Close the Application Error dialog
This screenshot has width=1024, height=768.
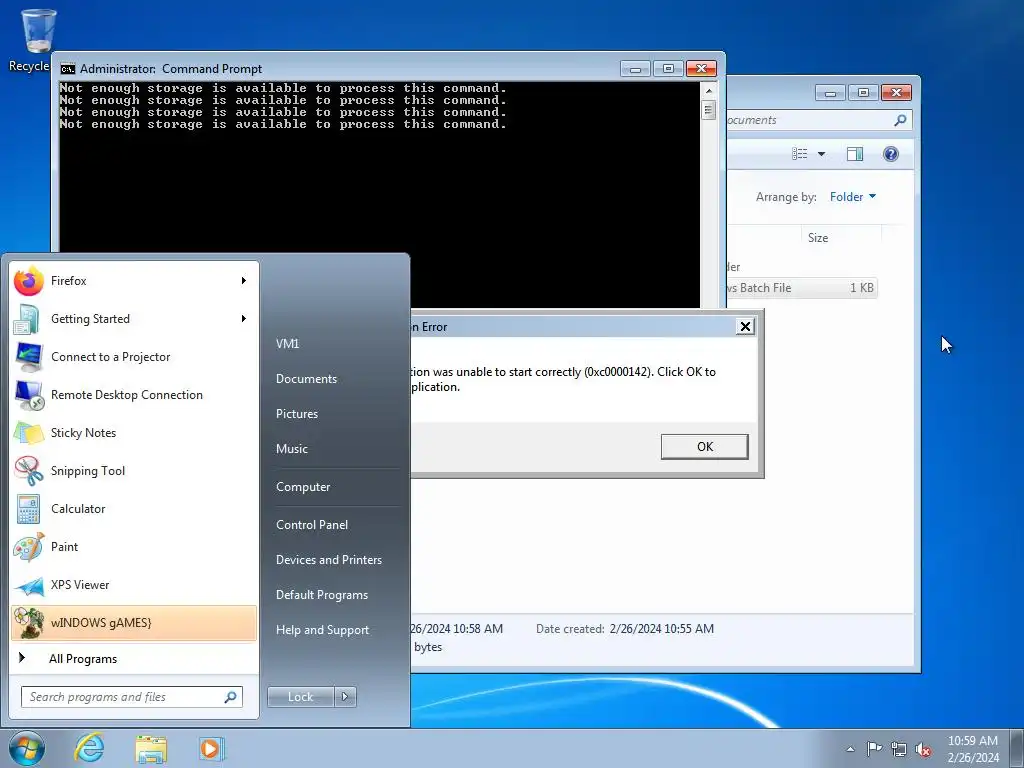pyautogui.click(x=745, y=327)
